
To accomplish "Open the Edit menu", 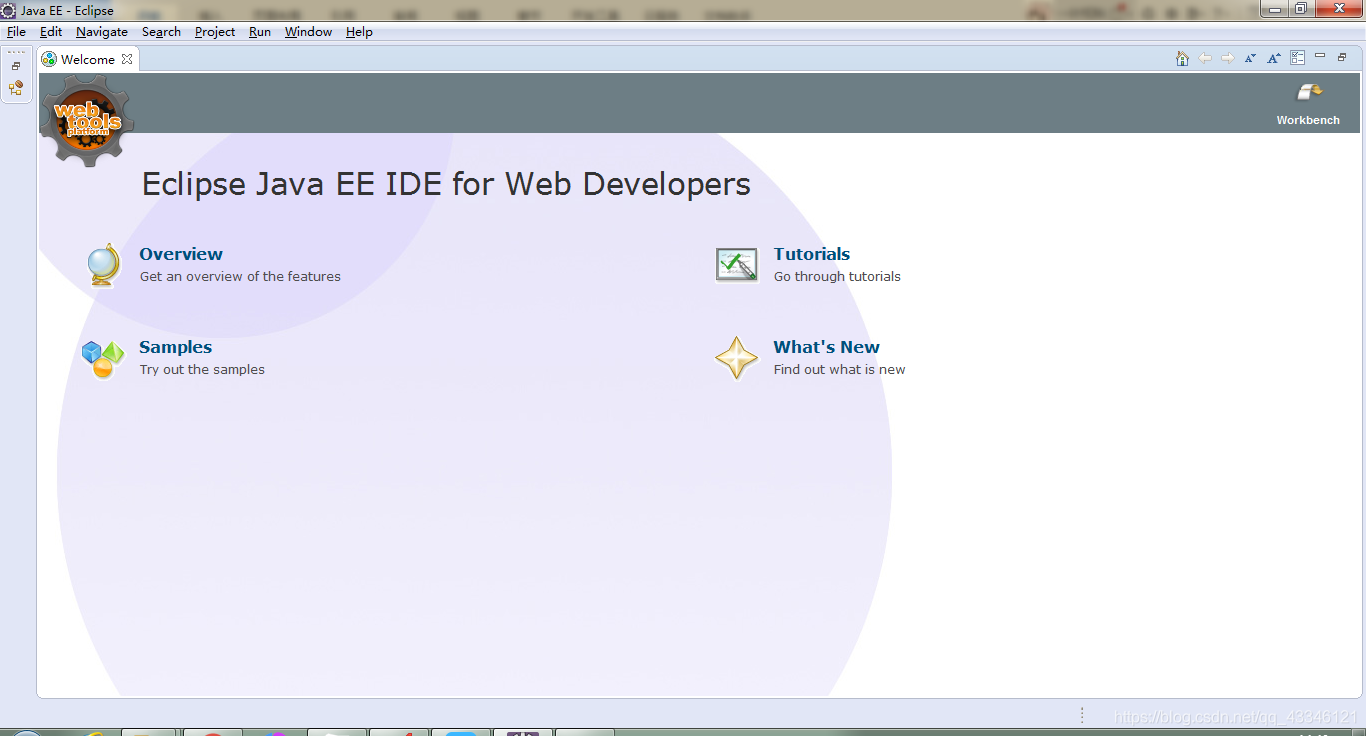I will coord(51,32).
